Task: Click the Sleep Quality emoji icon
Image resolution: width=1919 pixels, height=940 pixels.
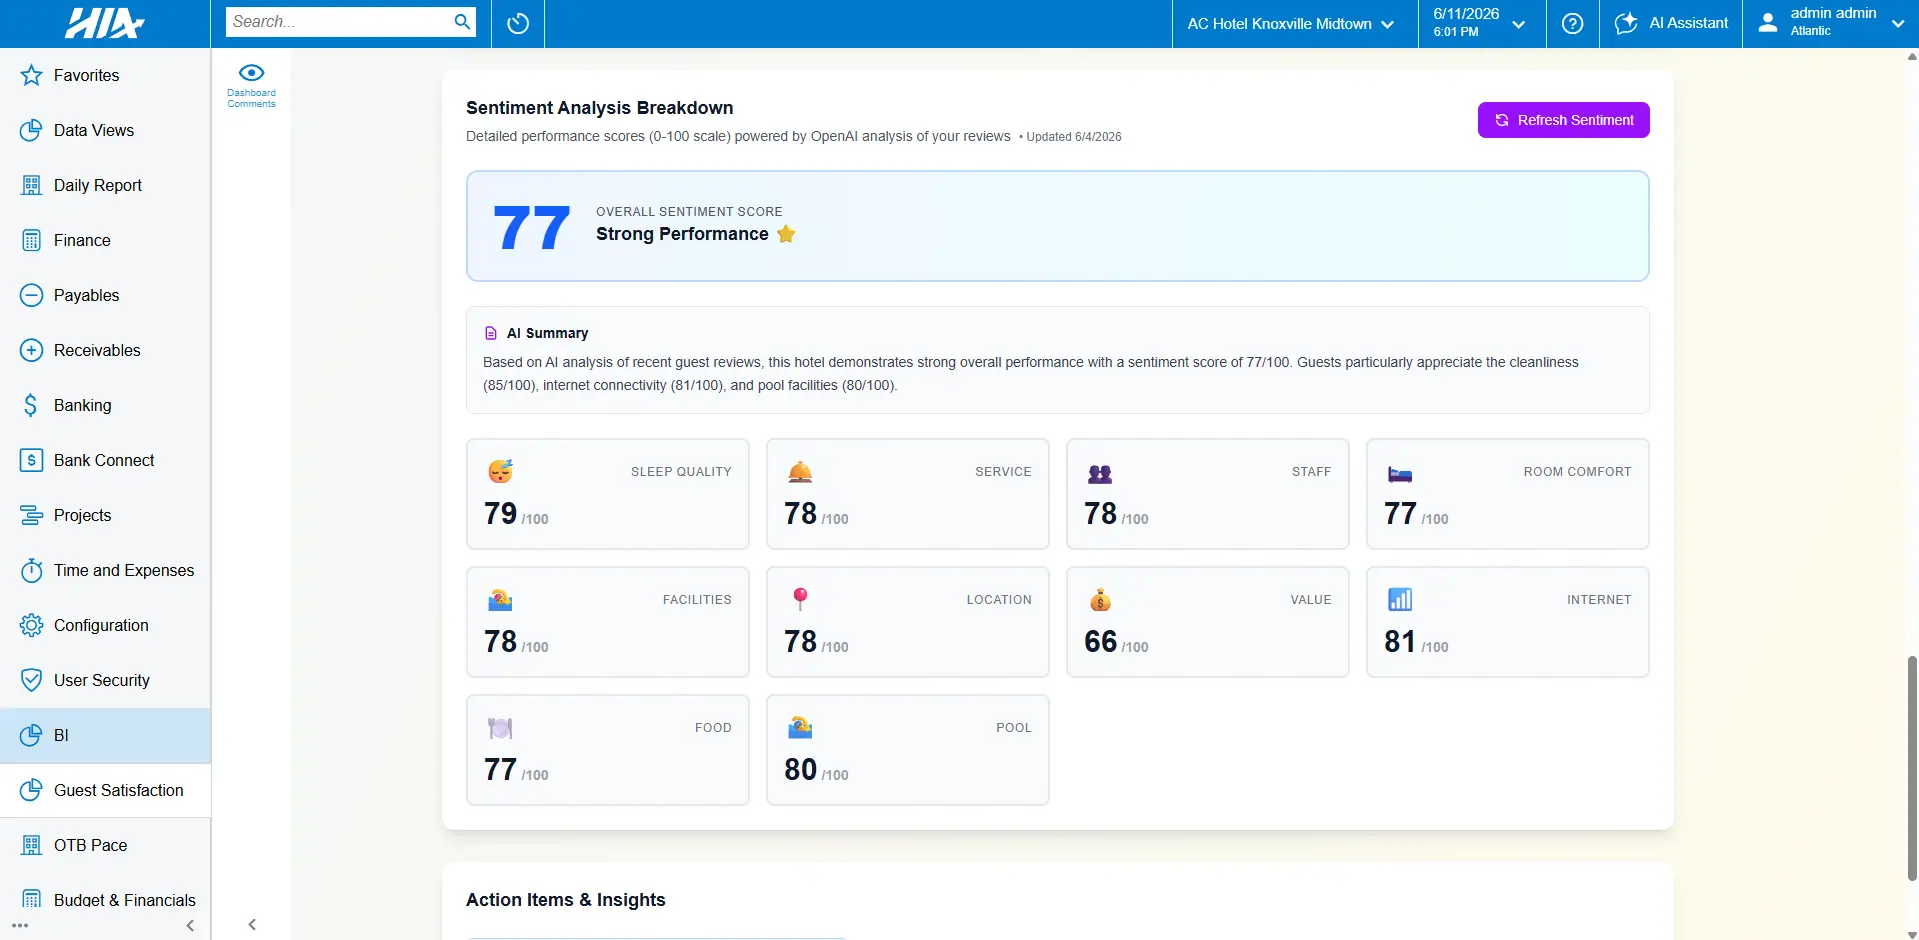Action: [x=500, y=471]
